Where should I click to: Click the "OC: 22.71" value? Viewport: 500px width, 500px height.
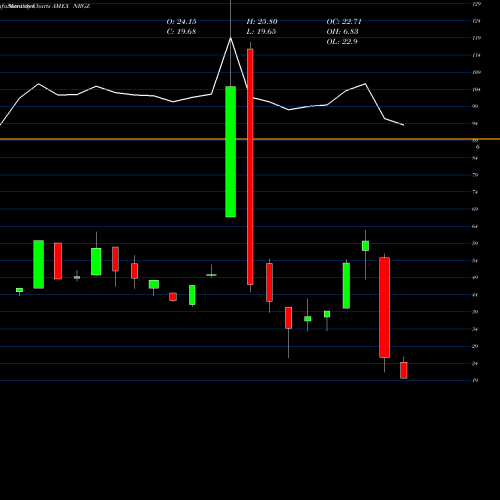pyautogui.click(x=344, y=22)
